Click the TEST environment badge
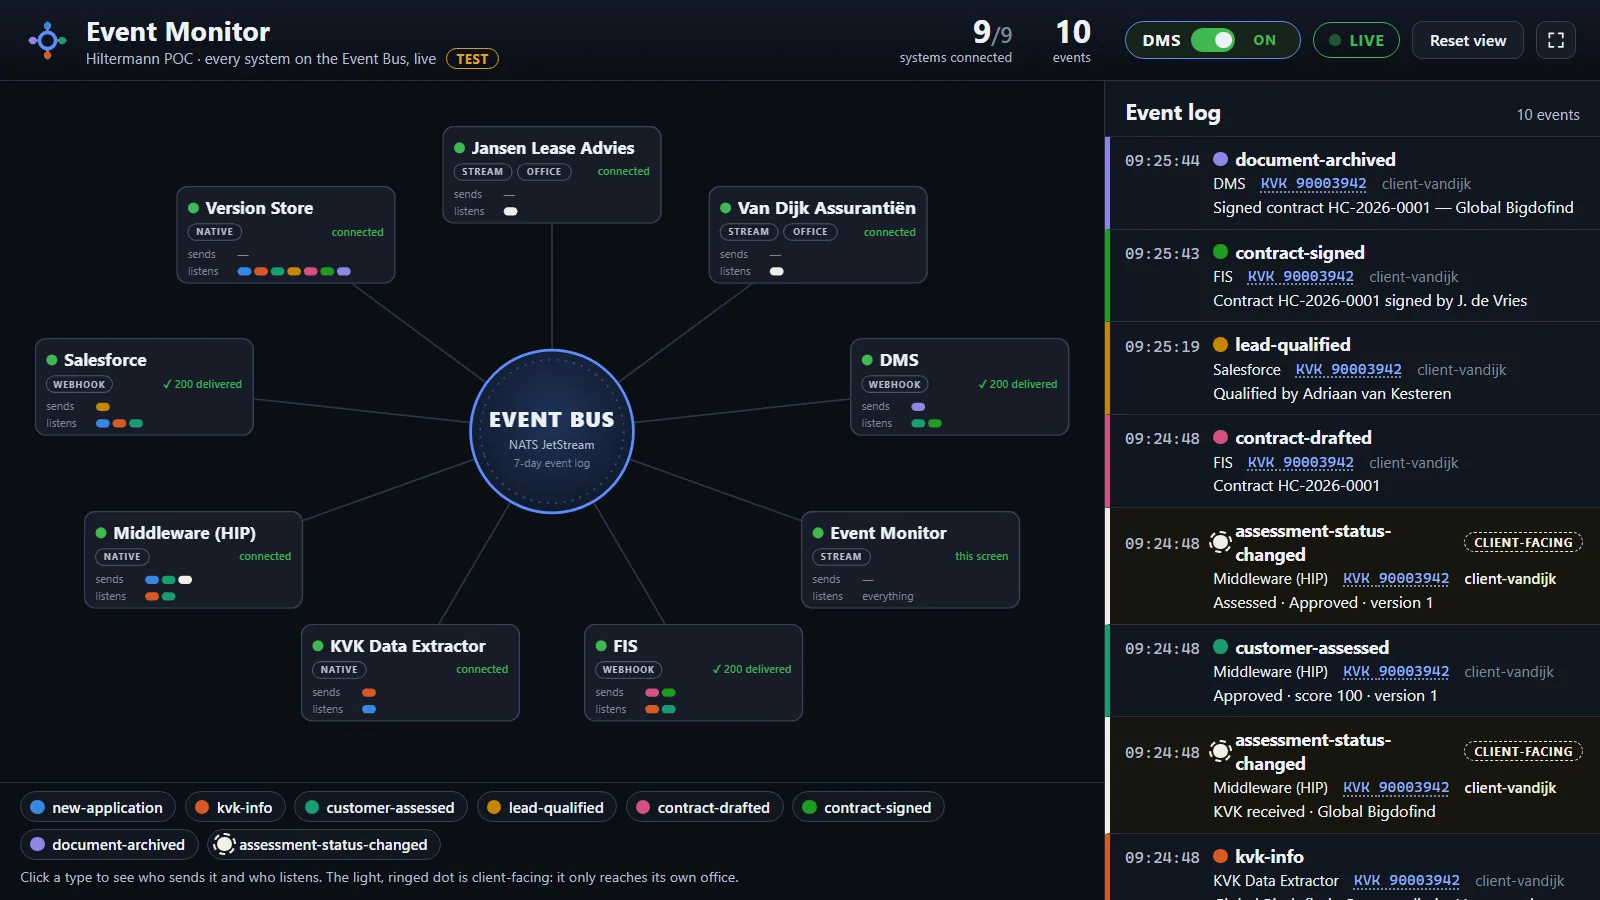Screen dimensions: 1600x900 472,59
